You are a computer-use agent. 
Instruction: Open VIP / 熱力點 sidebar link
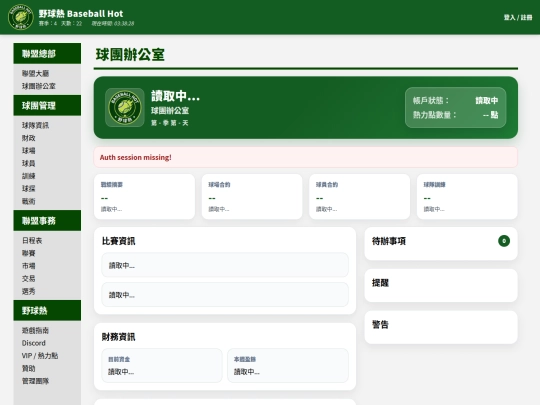pos(40,356)
